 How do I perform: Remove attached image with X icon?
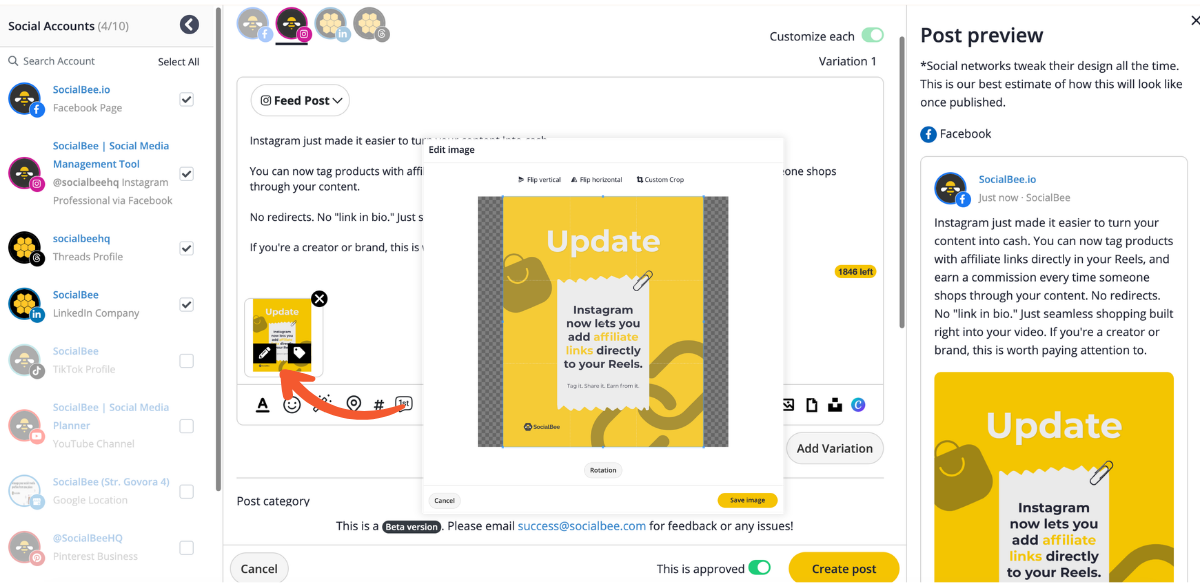(319, 298)
